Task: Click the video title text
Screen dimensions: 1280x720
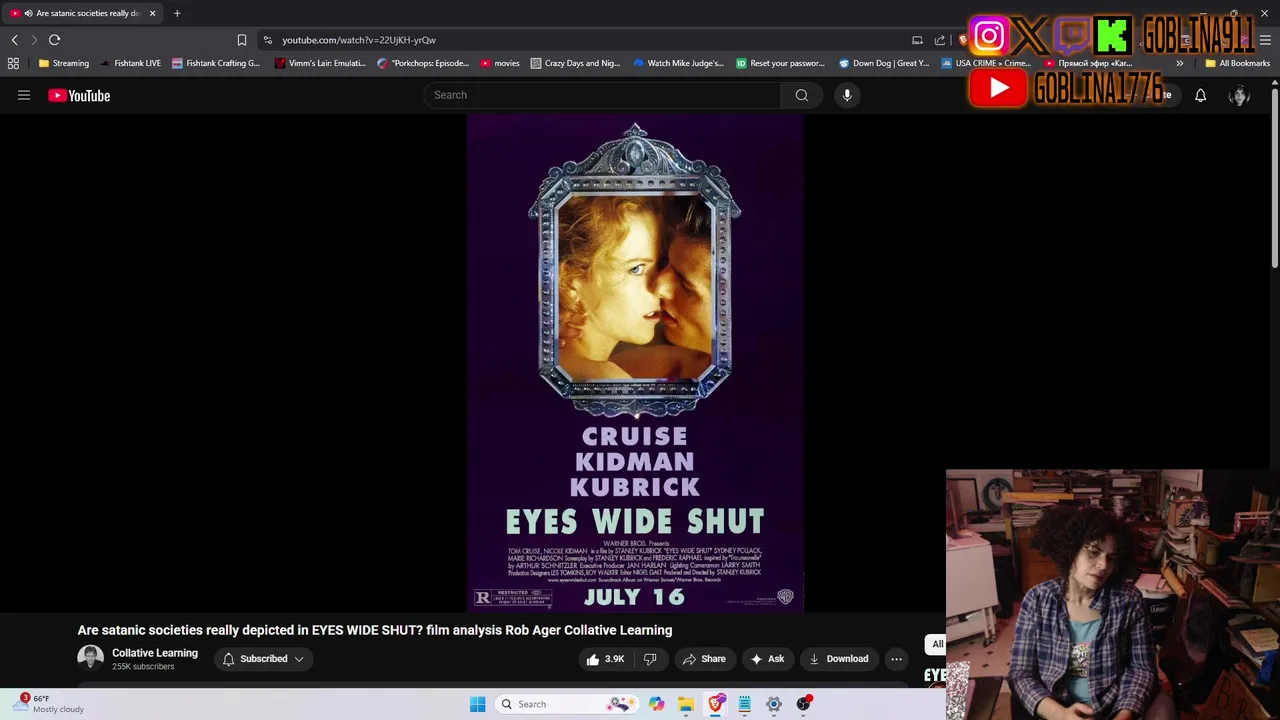Action: (x=375, y=630)
